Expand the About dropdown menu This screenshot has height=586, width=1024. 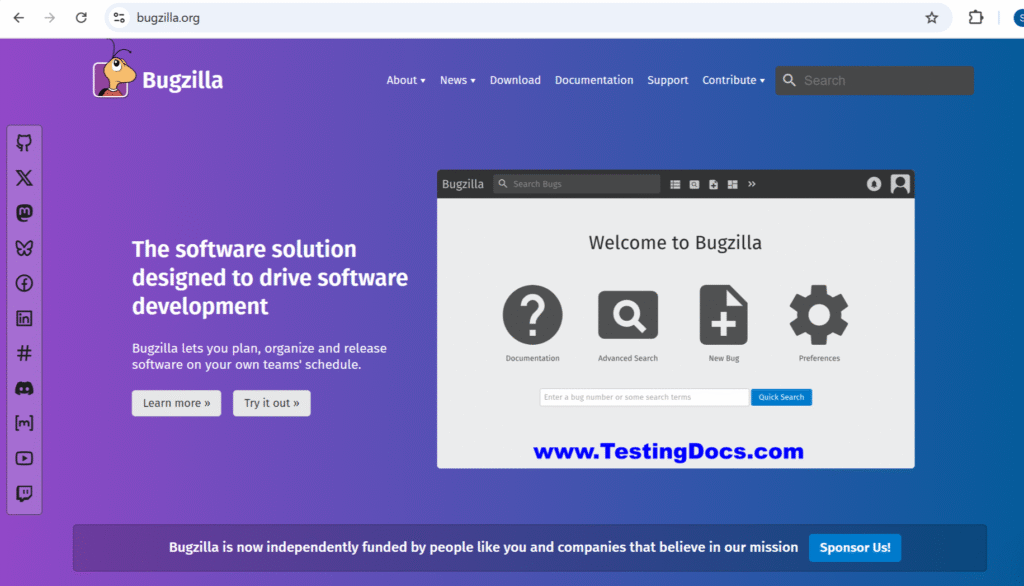pyautogui.click(x=405, y=80)
